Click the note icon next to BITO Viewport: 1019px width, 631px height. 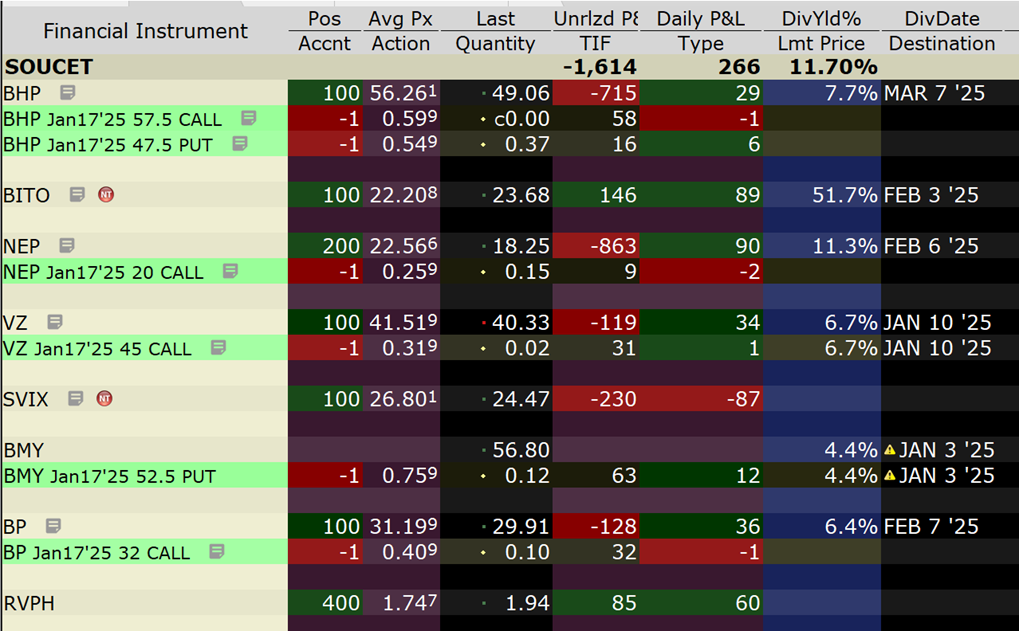[77, 195]
